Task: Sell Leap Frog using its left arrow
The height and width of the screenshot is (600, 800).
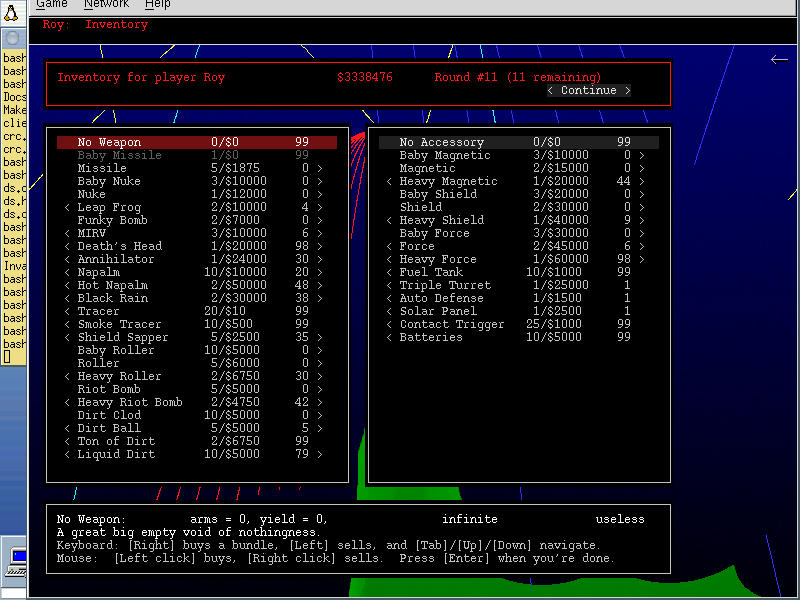Action: pos(67,207)
